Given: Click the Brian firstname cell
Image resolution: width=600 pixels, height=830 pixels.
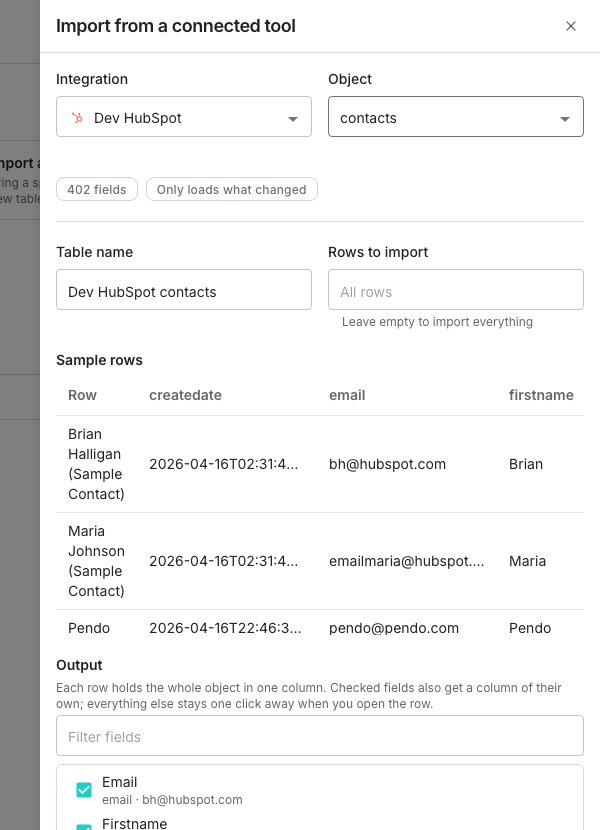Looking at the screenshot, I should coord(526,464).
